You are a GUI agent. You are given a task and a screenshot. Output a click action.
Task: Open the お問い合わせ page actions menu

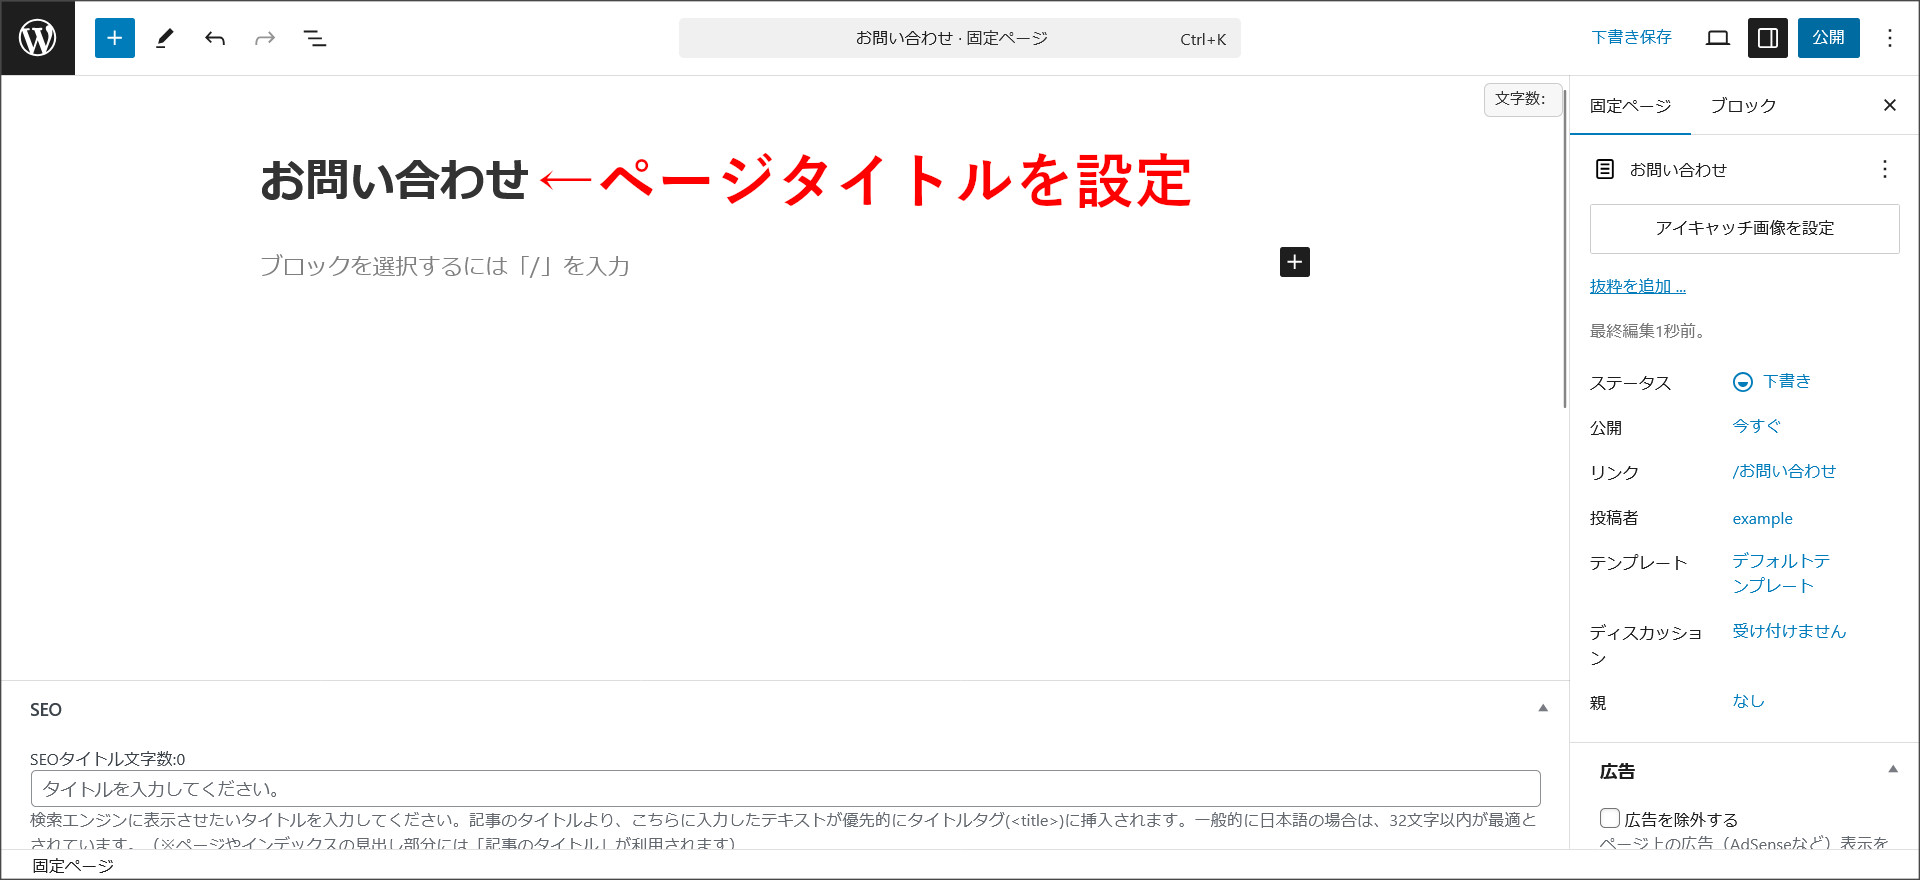pyautogui.click(x=1885, y=169)
